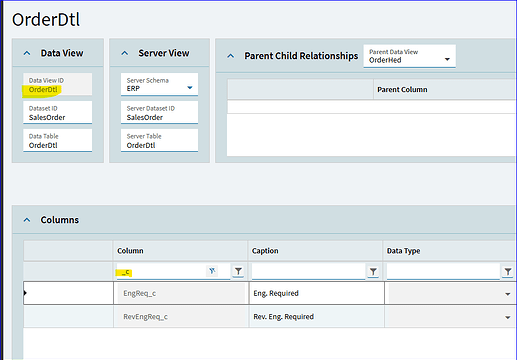The height and width of the screenshot is (360, 517).
Task: Collapse the Data View panel
Action: pyautogui.click(x=27, y=53)
